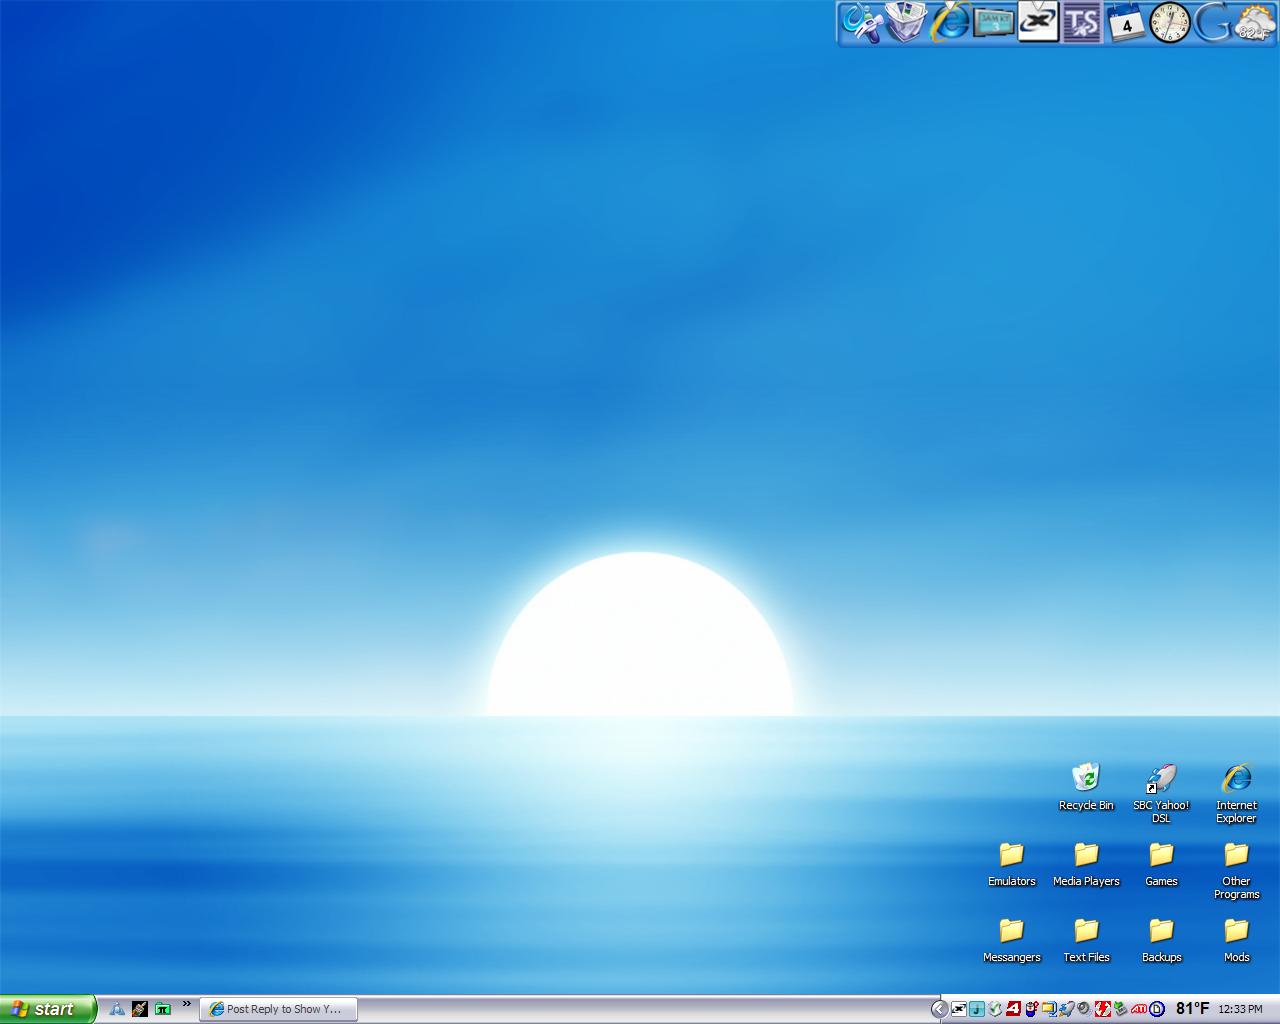Click the MSN Messenger icon in dock

coord(860,22)
